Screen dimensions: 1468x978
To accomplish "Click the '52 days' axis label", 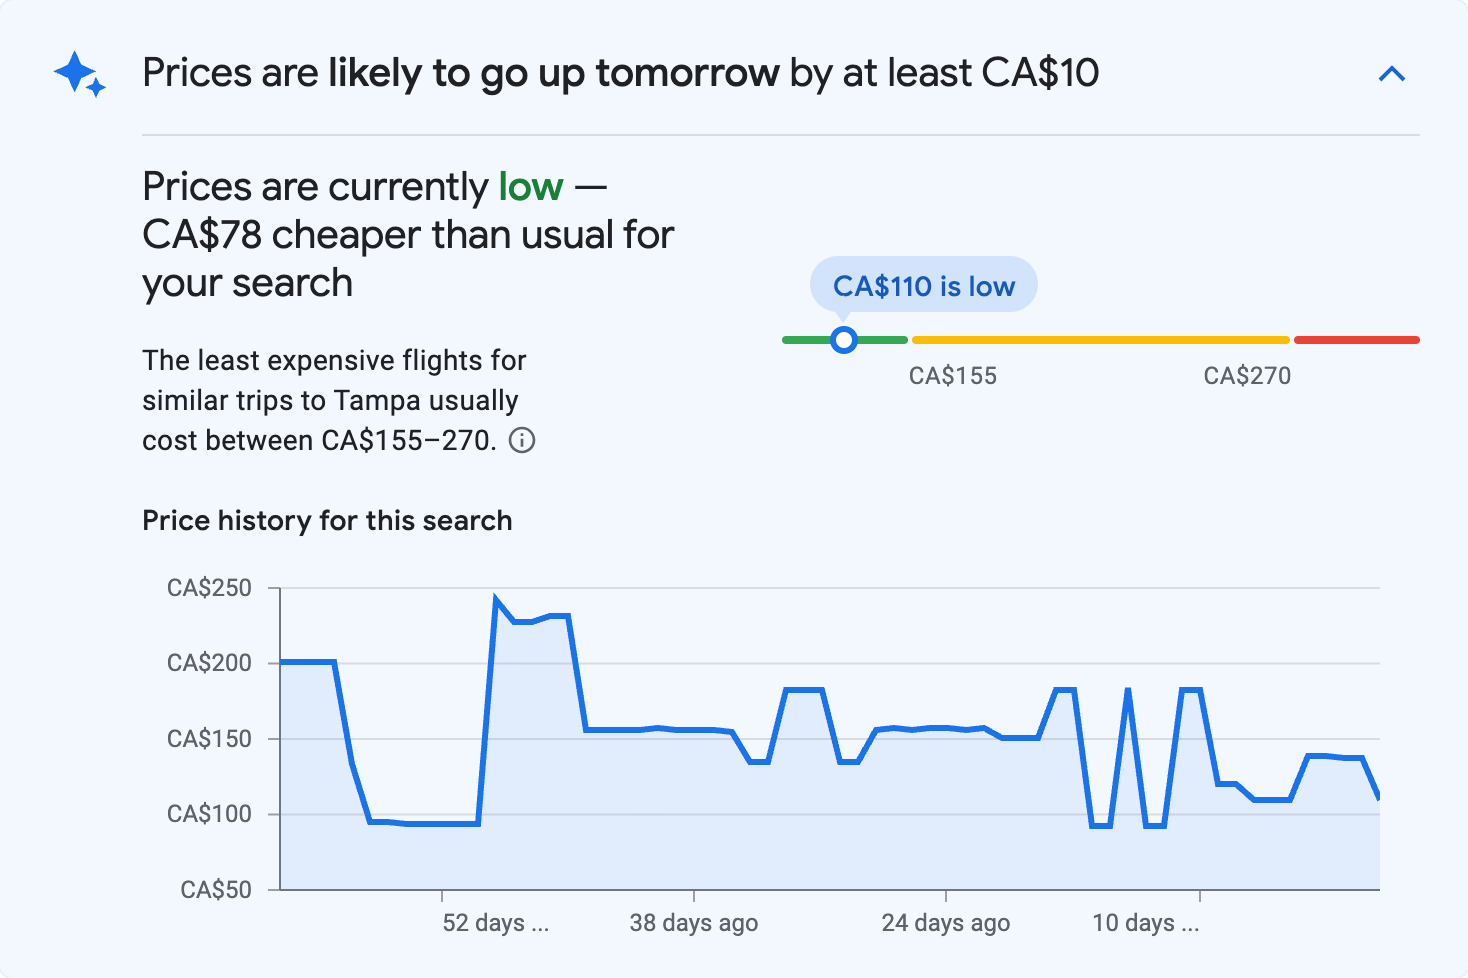I will coord(495,922).
